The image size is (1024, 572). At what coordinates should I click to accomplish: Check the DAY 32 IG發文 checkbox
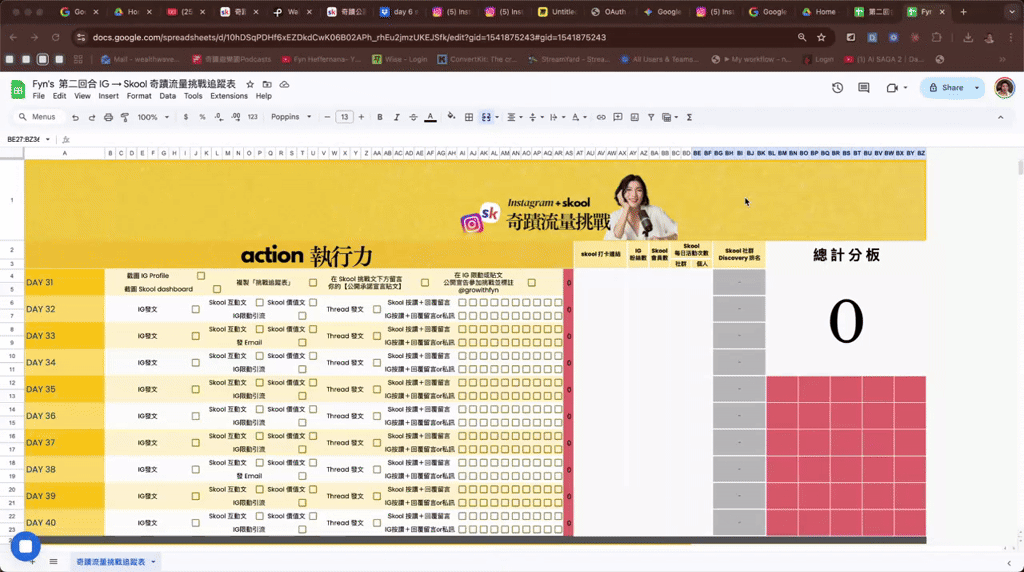click(x=195, y=310)
